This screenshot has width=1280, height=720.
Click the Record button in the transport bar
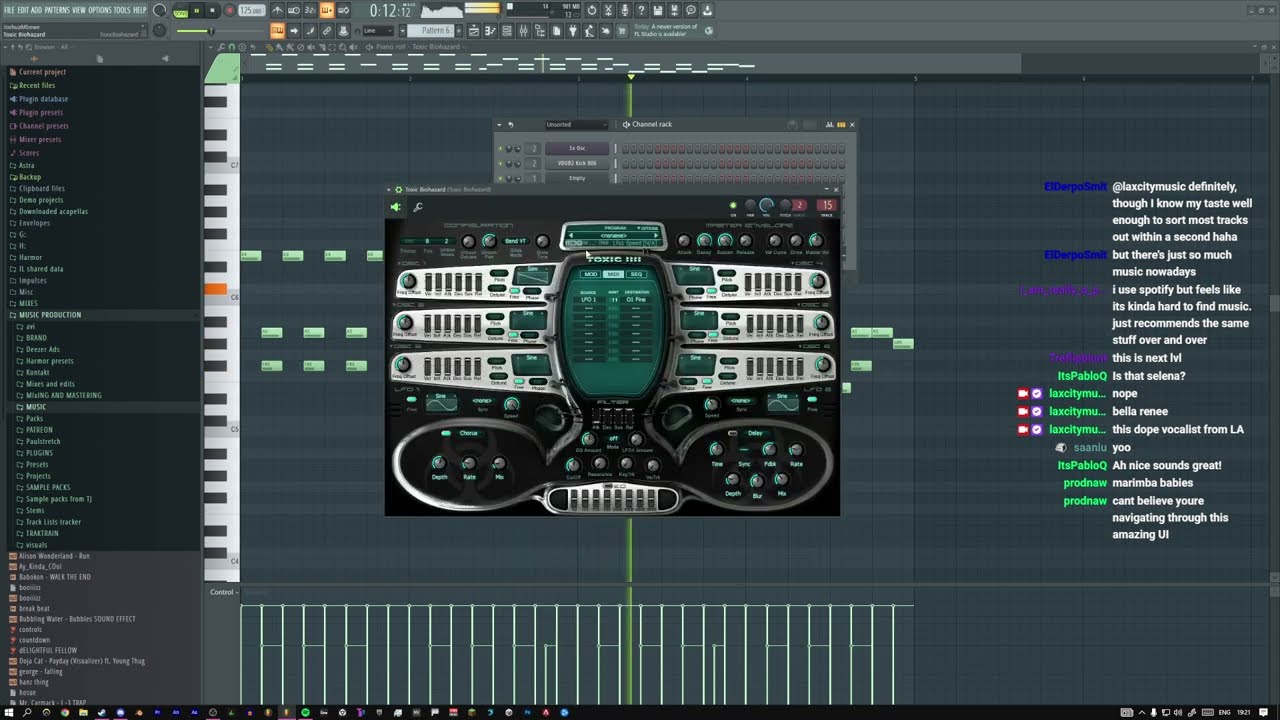[x=229, y=11]
